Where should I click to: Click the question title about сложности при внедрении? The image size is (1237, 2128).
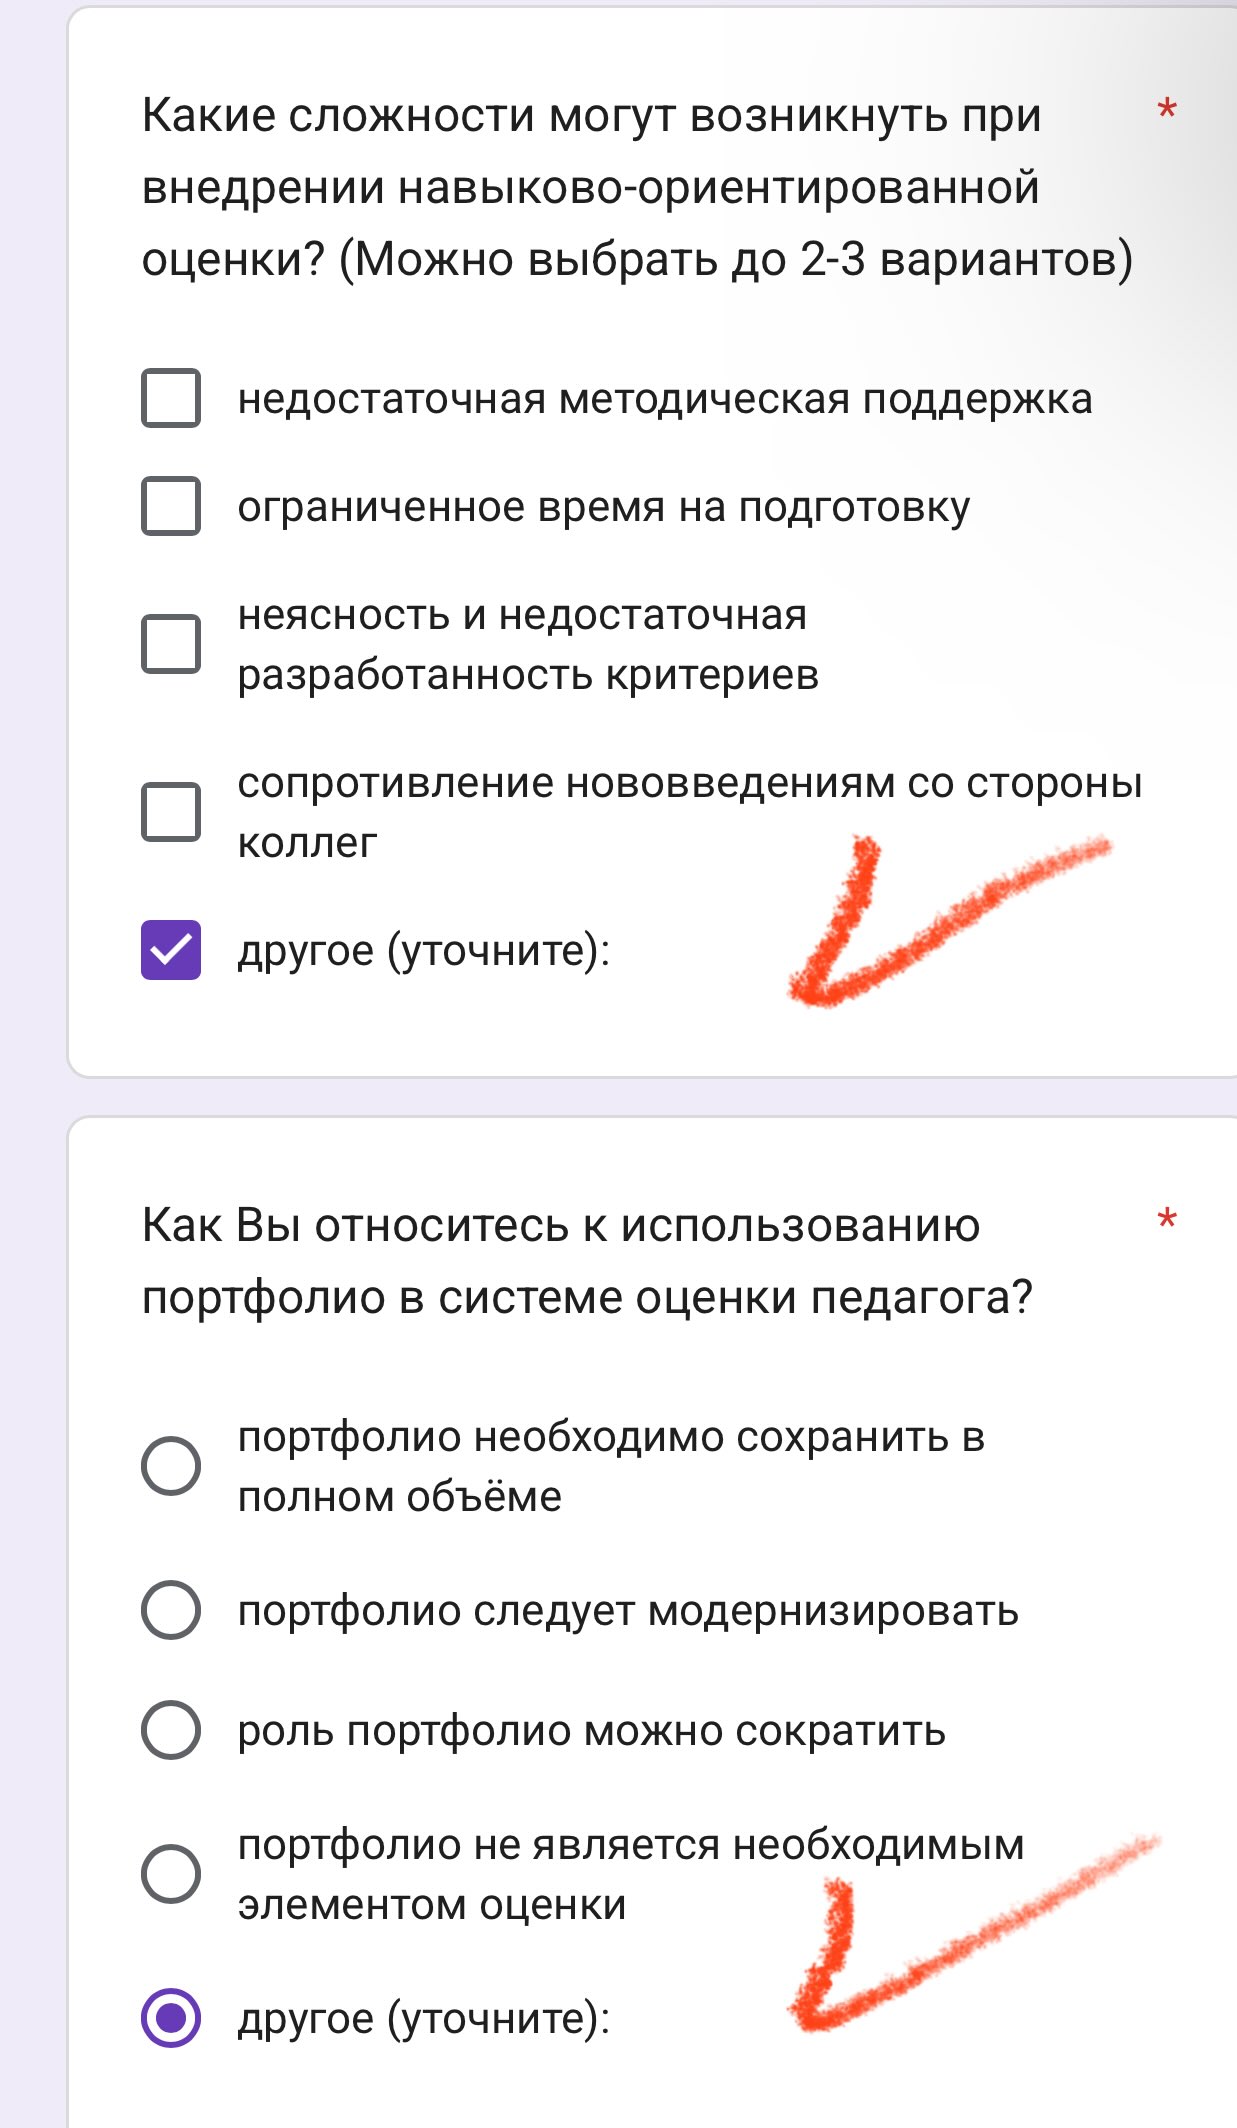(x=637, y=188)
